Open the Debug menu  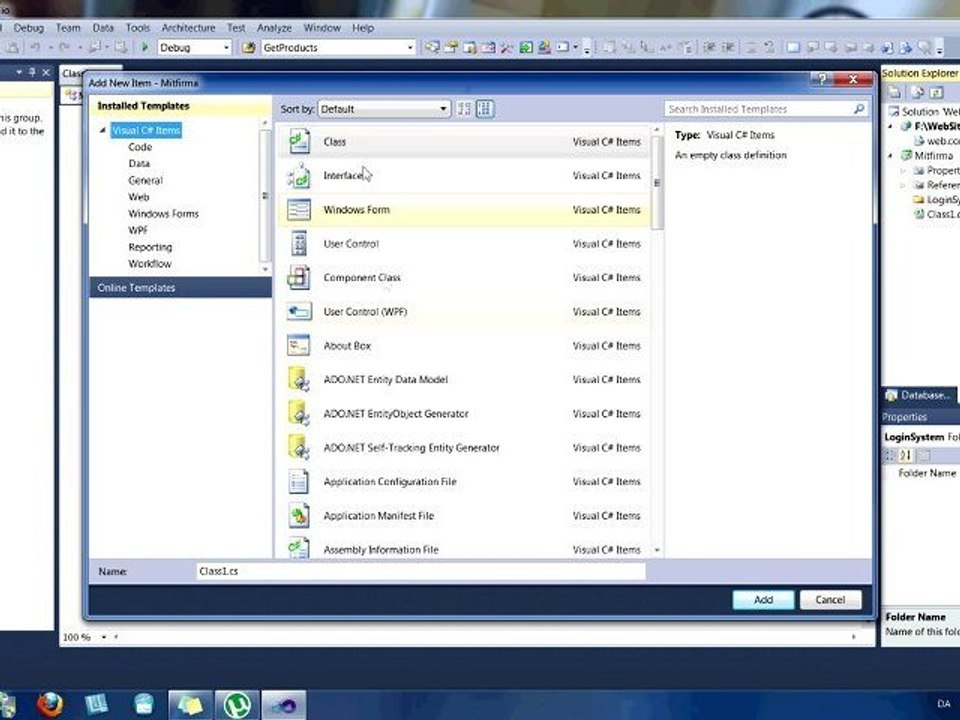coord(28,28)
